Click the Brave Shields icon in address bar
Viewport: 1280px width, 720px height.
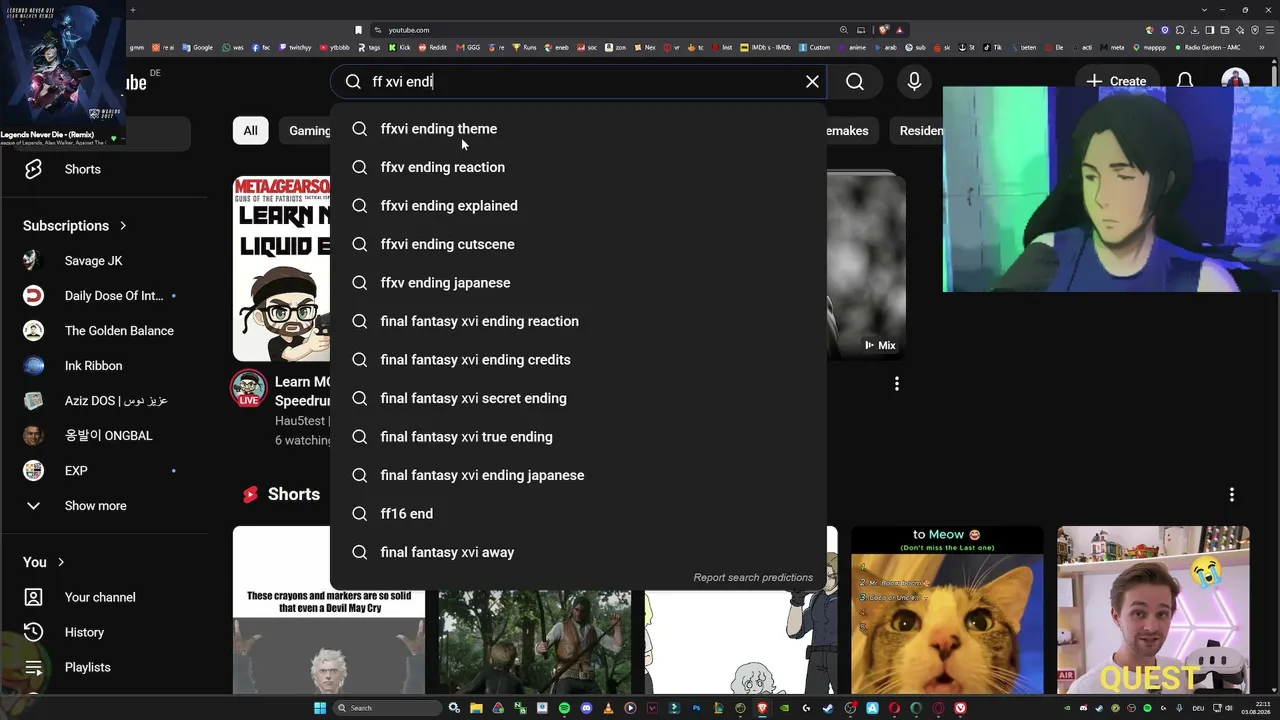pos(883,30)
